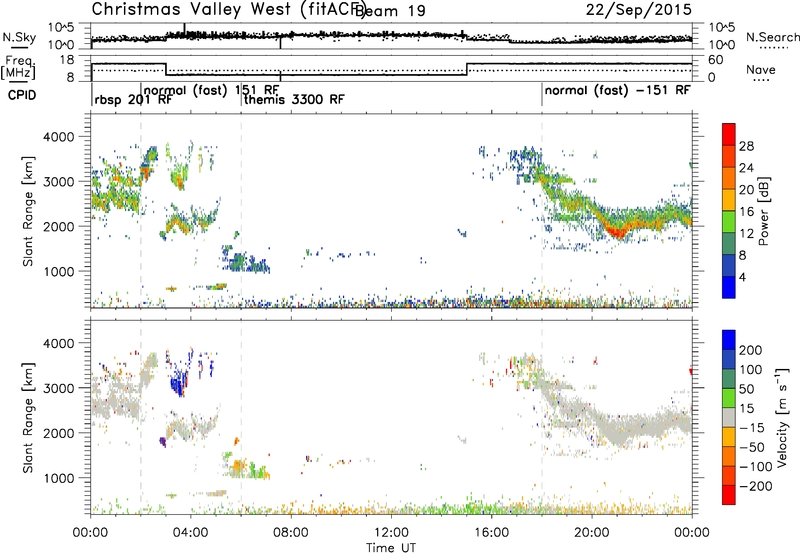800x554 pixels.
Task: Choose the 15–50 light green velocity segment
Action: click(729, 398)
